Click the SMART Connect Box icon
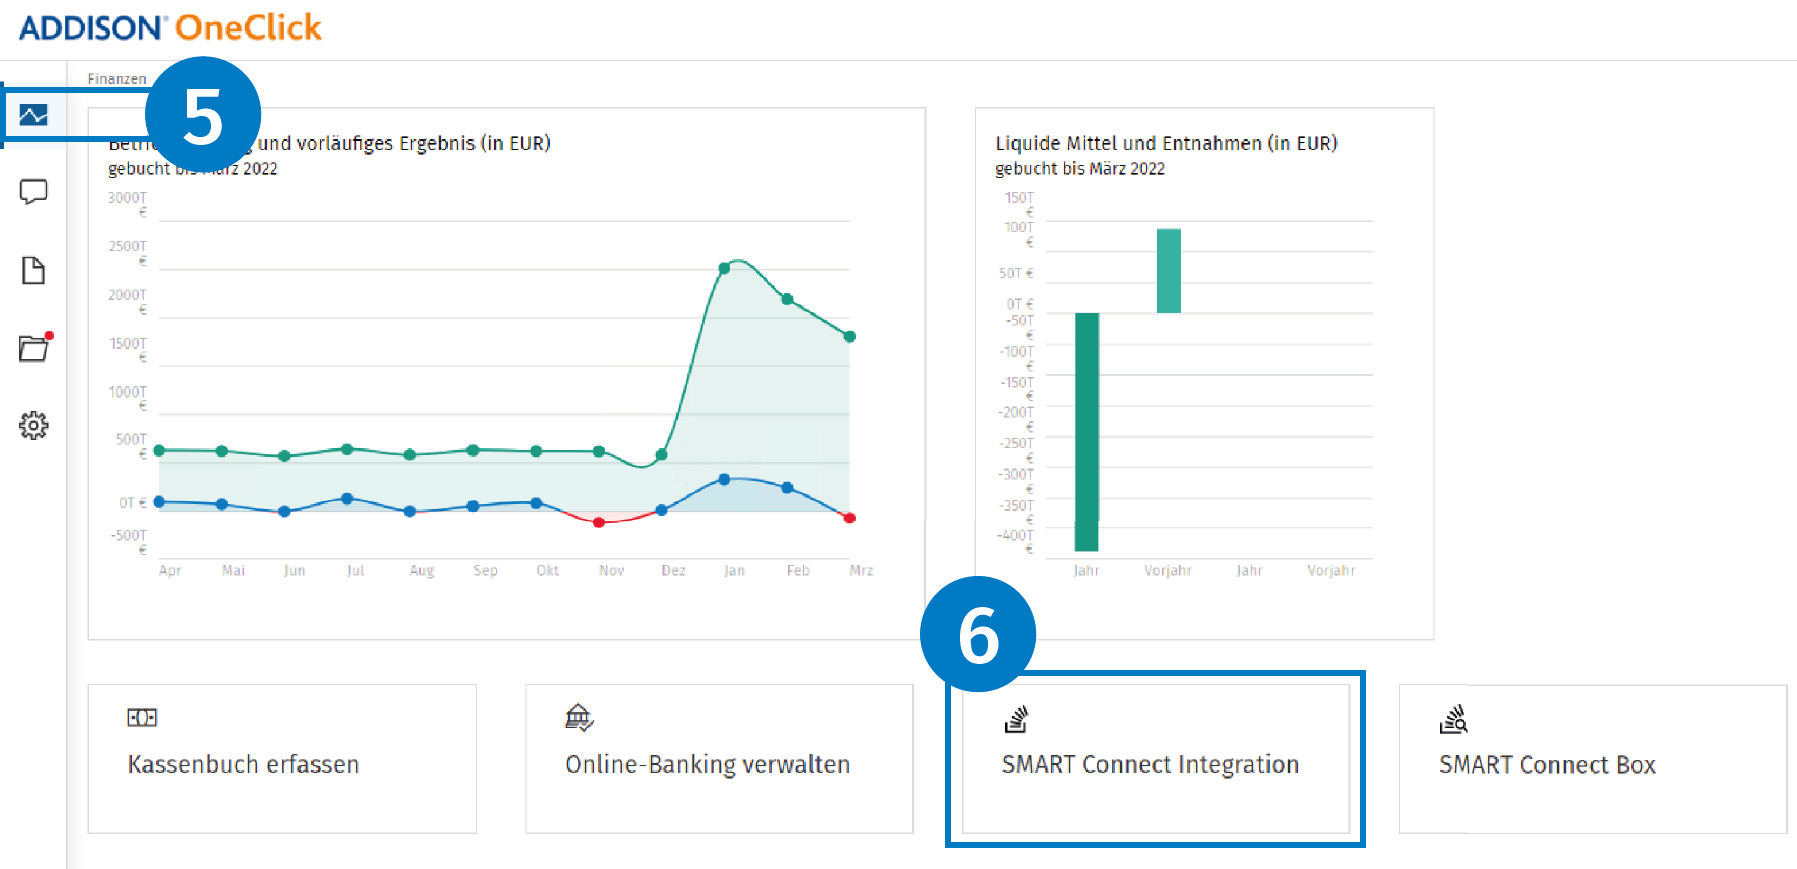The width and height of the screenshot is (1797, 869). pyautogui.click(x=1453, y=719)
